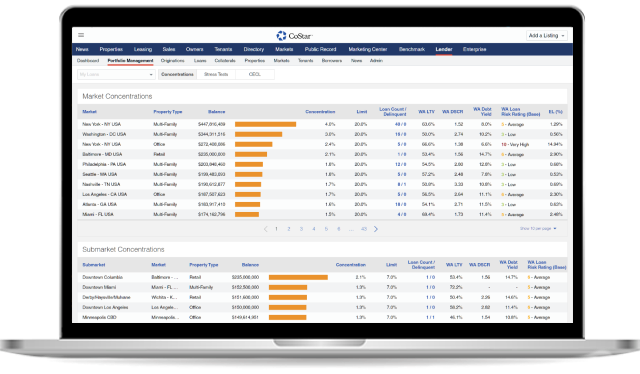Screen dimensions: 640x374
Task: Select the Seattle - WA USA market cell
Action: [100, 174]
